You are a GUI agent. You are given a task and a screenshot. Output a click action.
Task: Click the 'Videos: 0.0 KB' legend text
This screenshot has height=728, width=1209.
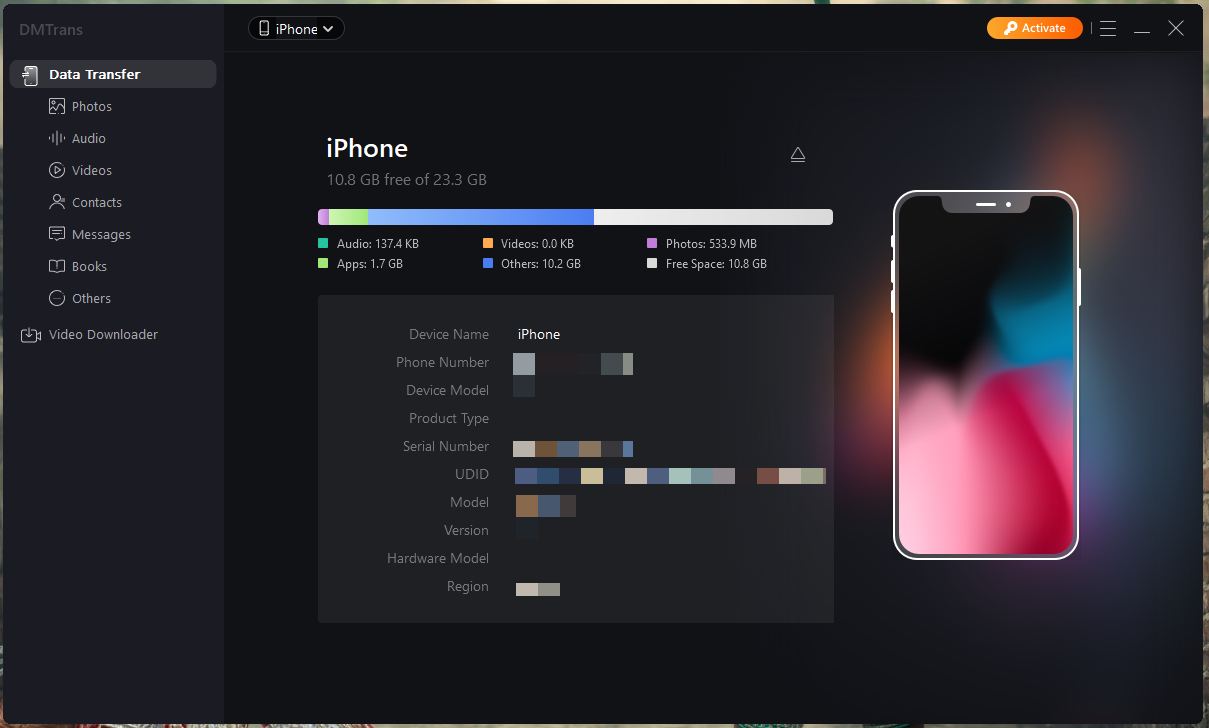(x=538, y=243)
